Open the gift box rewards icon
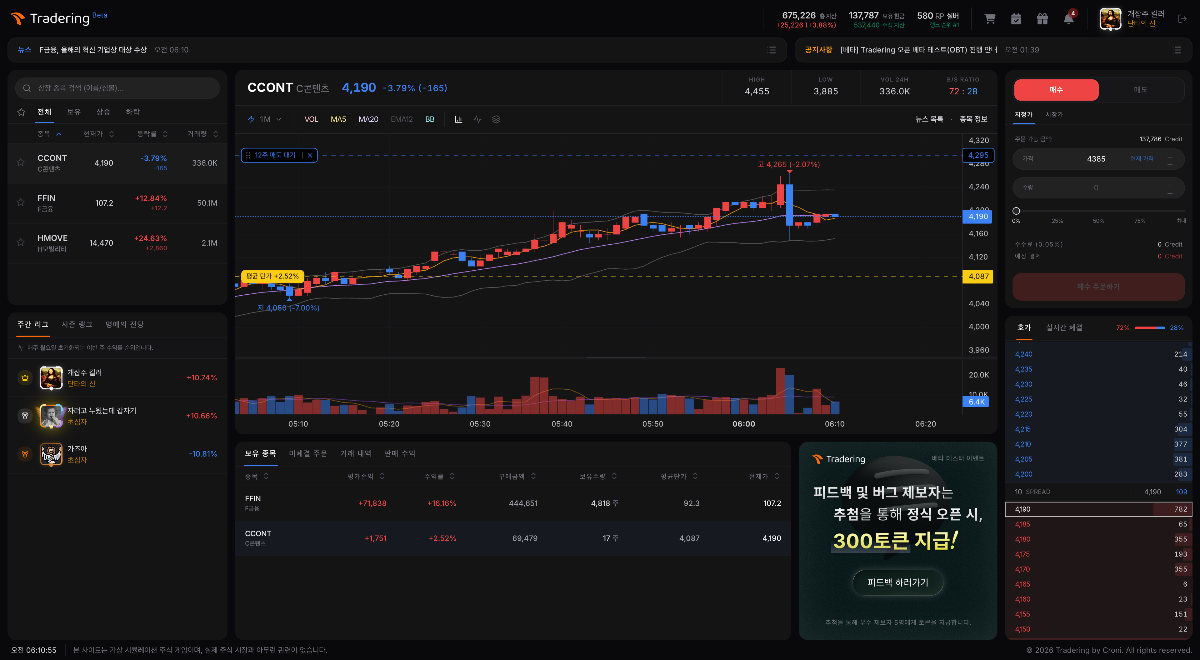Image resolution: width=1200 pixels, height=660 pixels. tap(1042, 18)
